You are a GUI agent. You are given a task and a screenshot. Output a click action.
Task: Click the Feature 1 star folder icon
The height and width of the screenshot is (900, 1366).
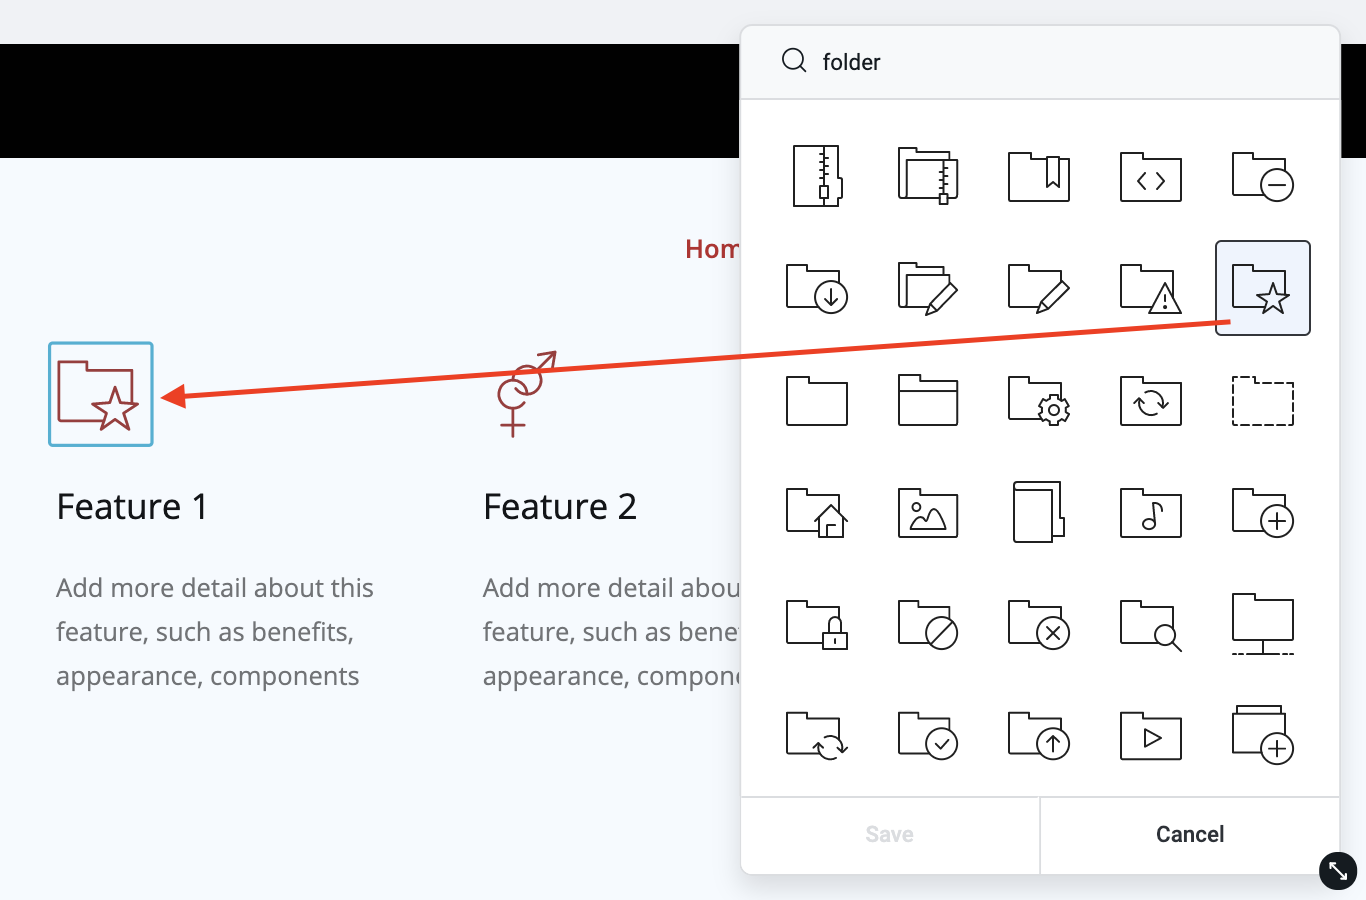(x=101, y=394)
